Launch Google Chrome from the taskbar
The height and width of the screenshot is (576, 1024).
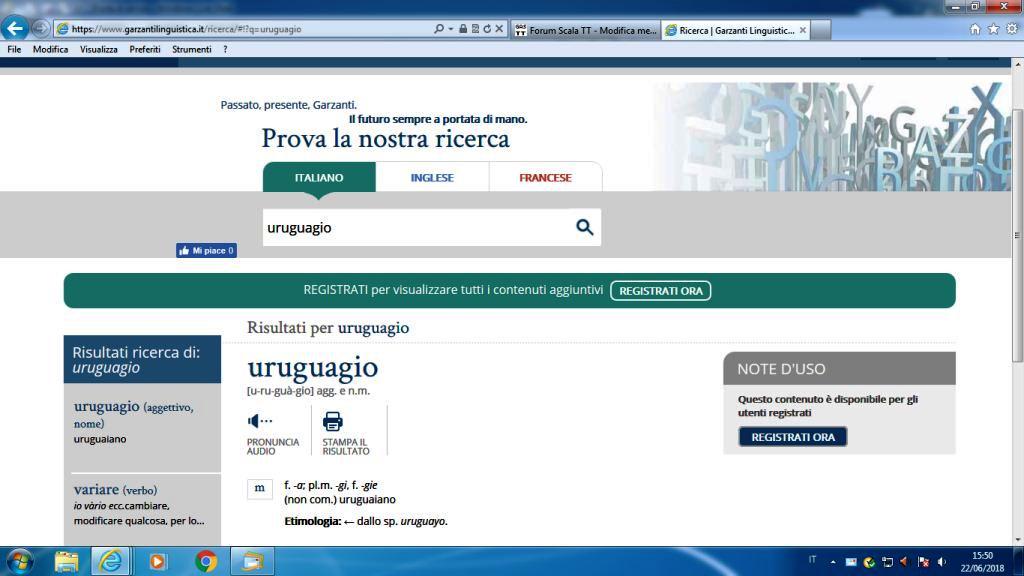[206, 561]
